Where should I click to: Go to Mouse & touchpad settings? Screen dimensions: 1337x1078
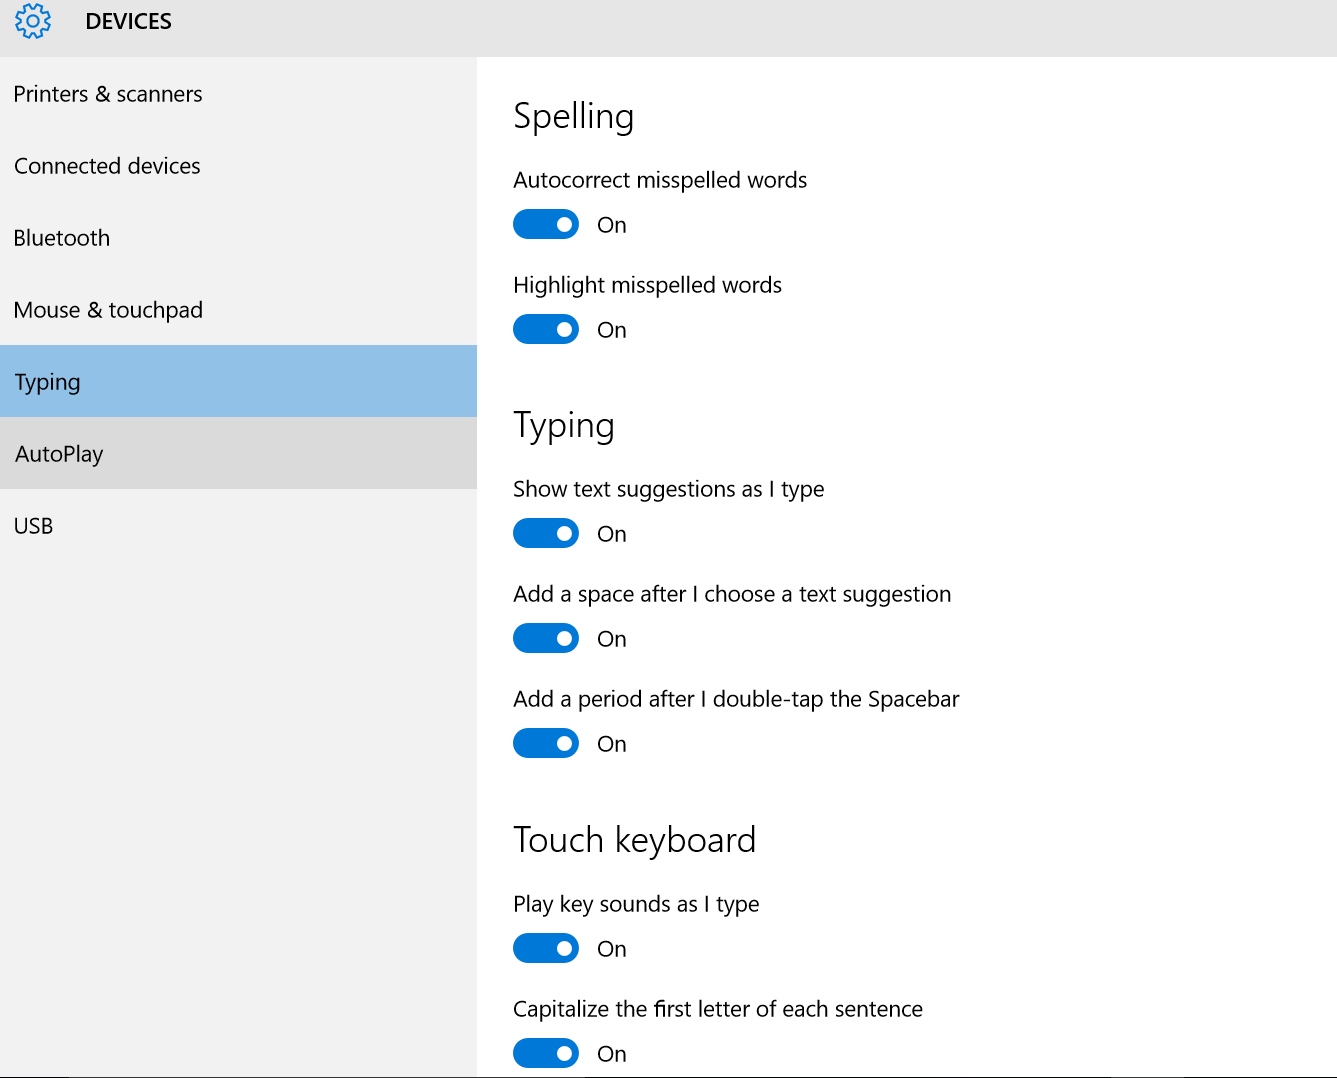click(x=238, y=310)
